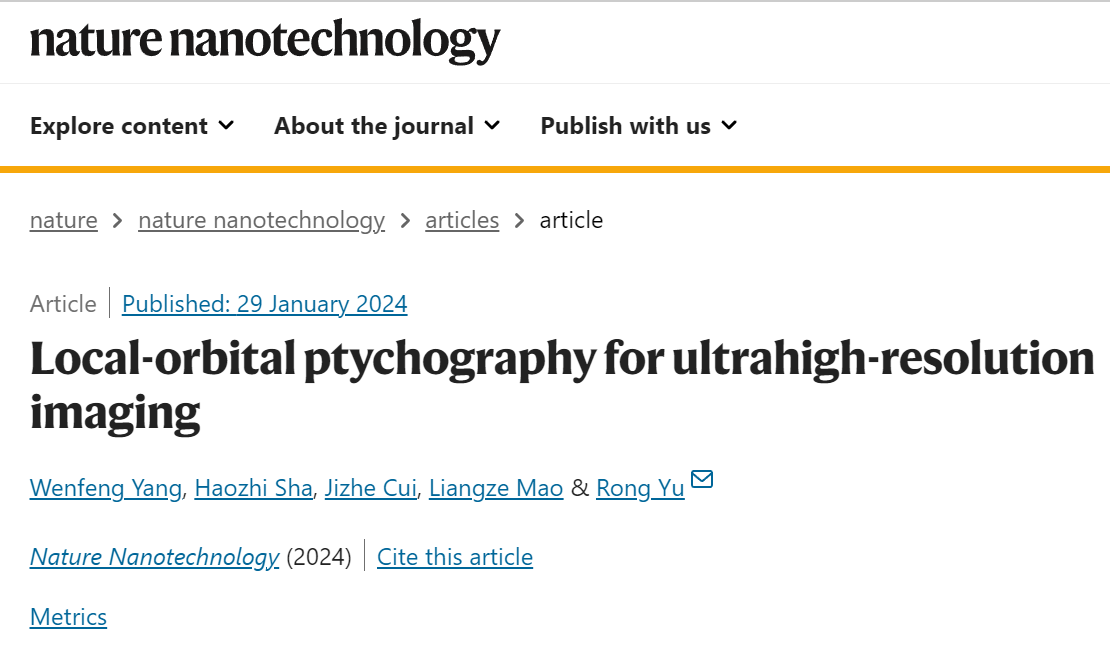This screenshot has height=668, width=1110.
Task: Expand the Publish with us chevron
Action: 729,126
